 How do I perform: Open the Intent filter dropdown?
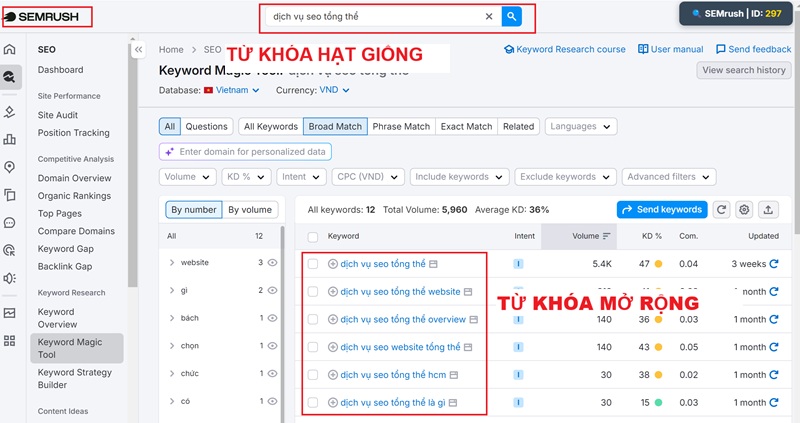click(301, 177)
